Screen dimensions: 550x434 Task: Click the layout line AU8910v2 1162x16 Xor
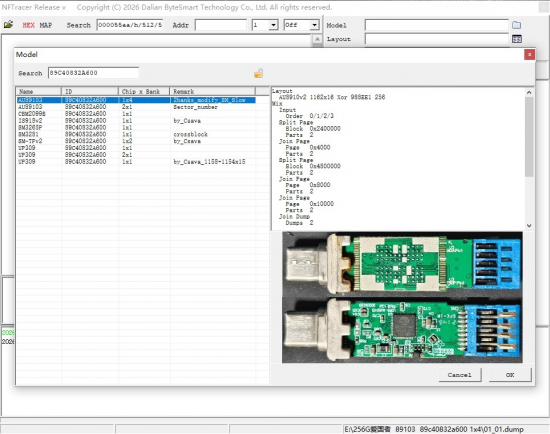coord(331,97)
